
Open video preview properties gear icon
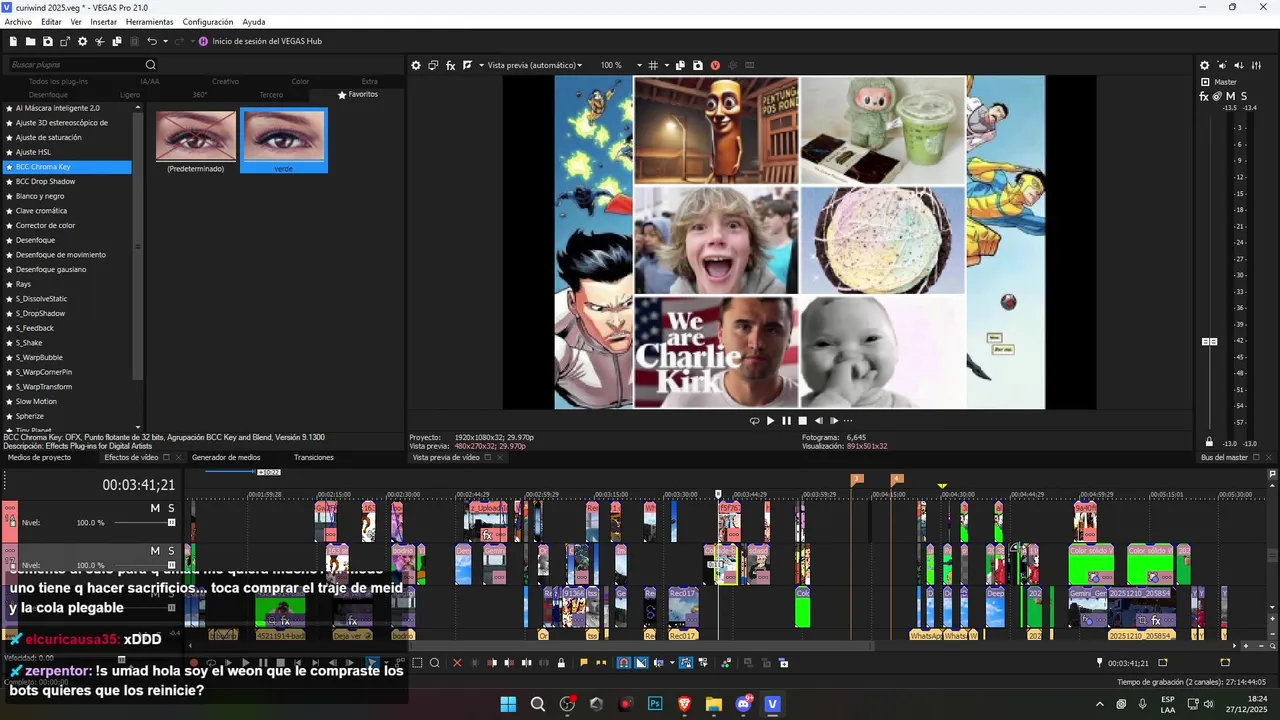point(416,65)
